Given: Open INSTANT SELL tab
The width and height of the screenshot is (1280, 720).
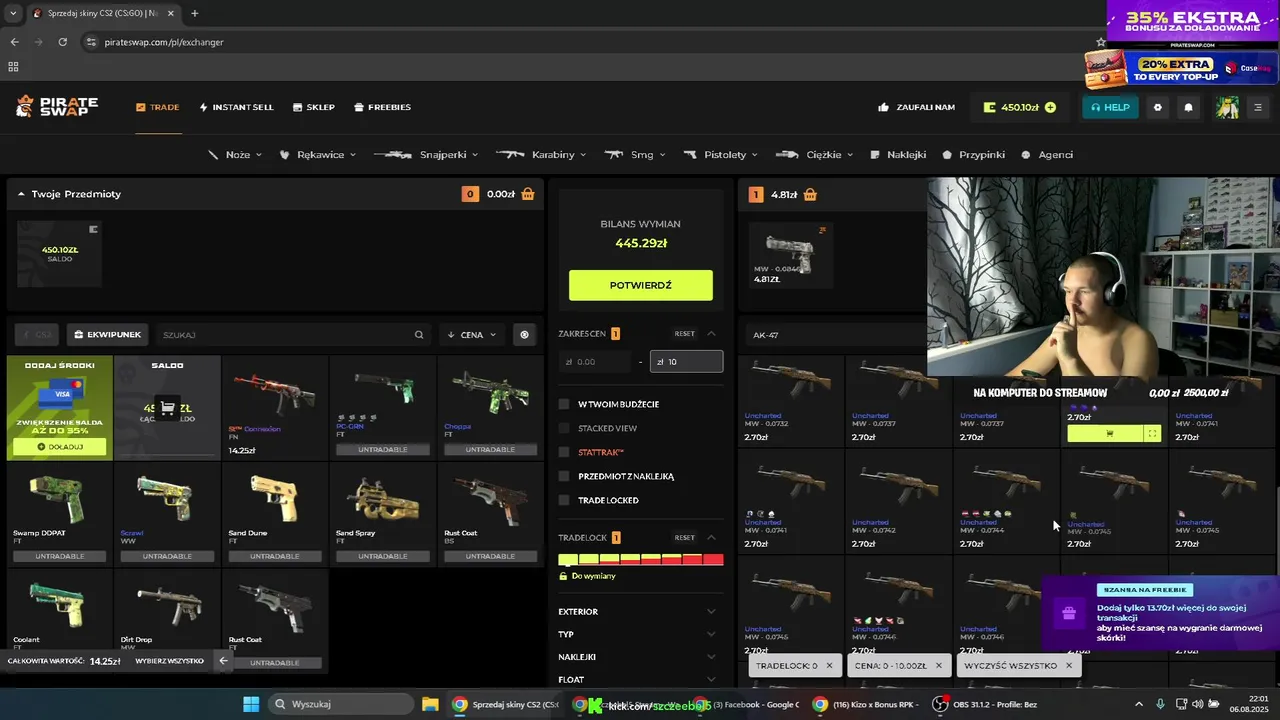Looking at the screenshot, I should click(x=236, y=107).
